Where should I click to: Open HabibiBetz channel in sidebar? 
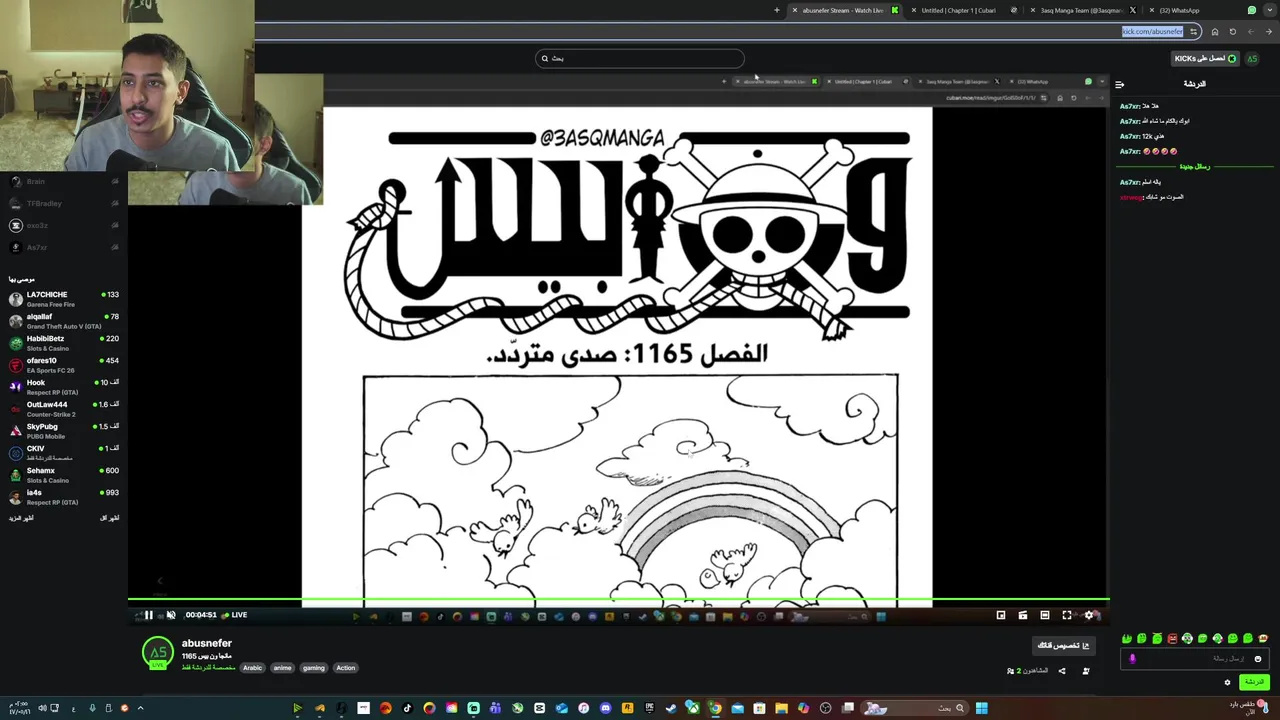(64, 343)
